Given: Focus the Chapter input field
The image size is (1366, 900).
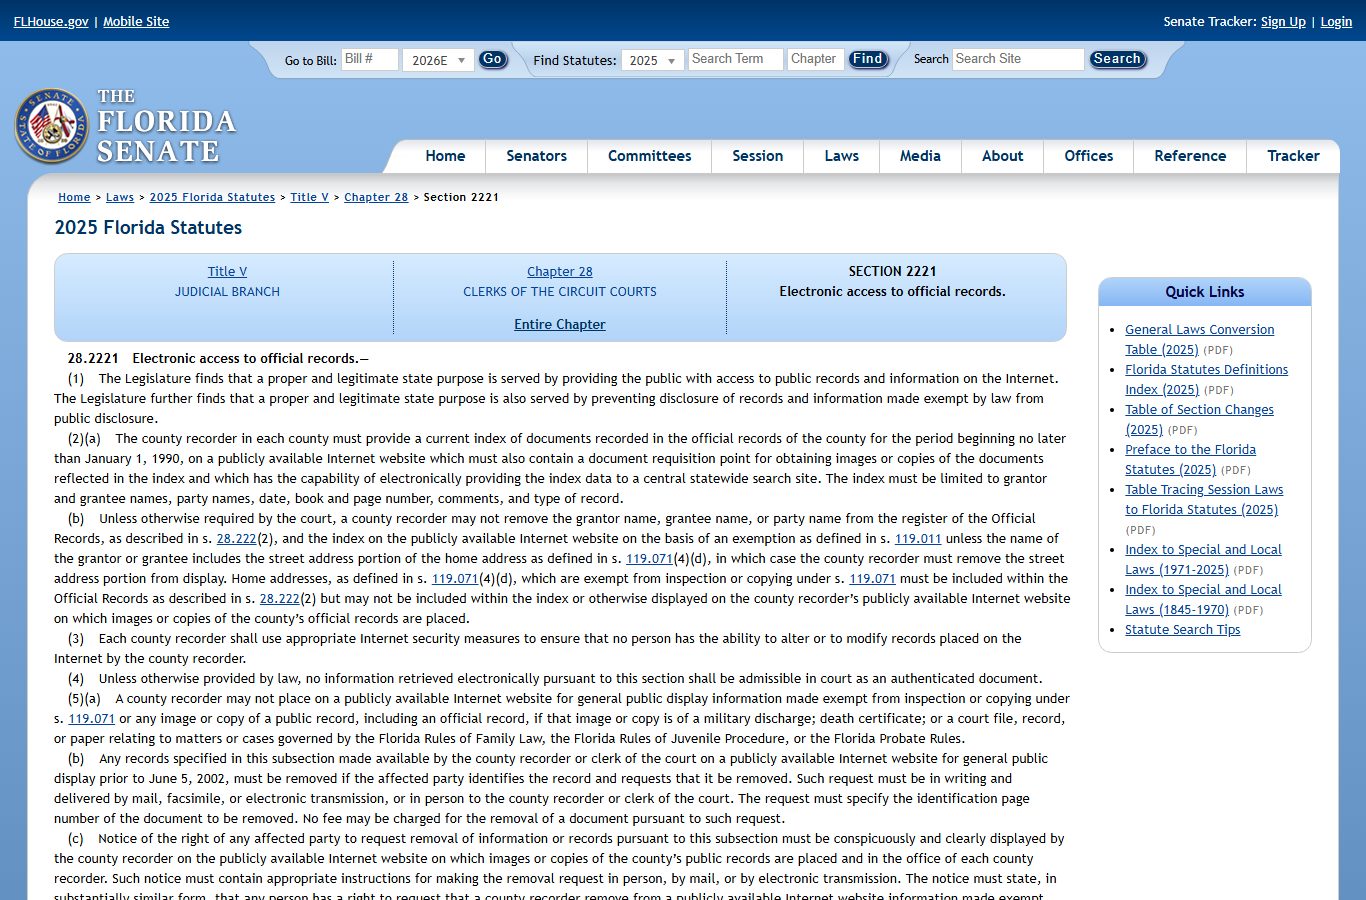Looking at the screenshot, I should coord(816,59).
